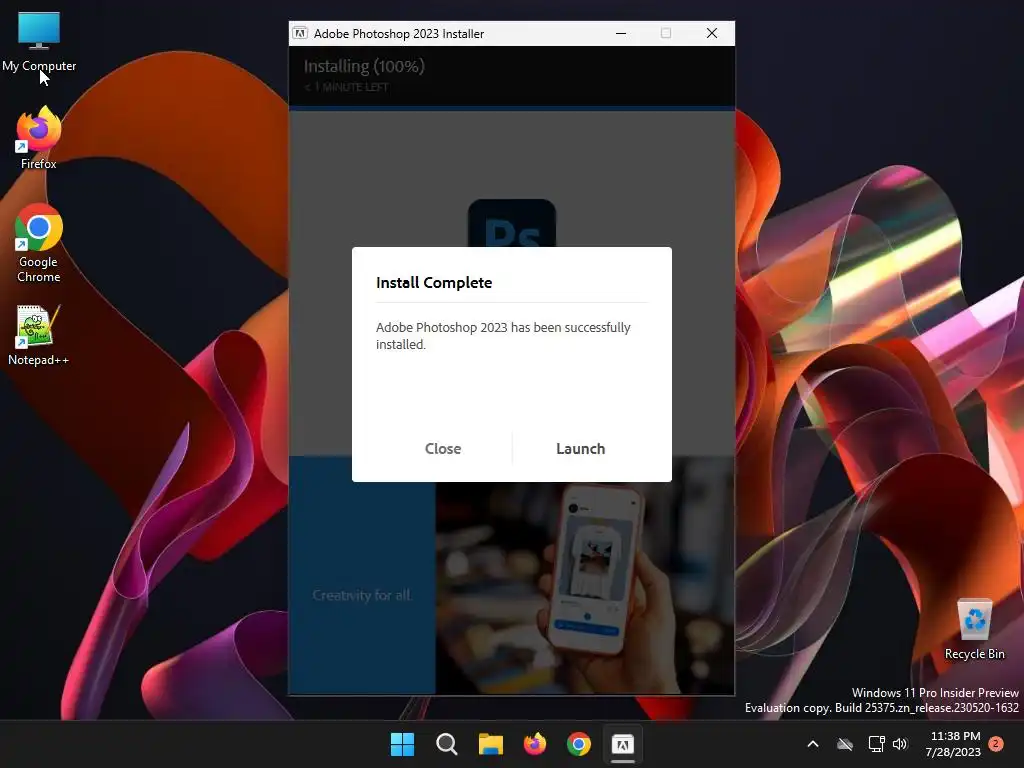
Task: Click Close in the Install Complete dialog
Action: coord(443,449)
